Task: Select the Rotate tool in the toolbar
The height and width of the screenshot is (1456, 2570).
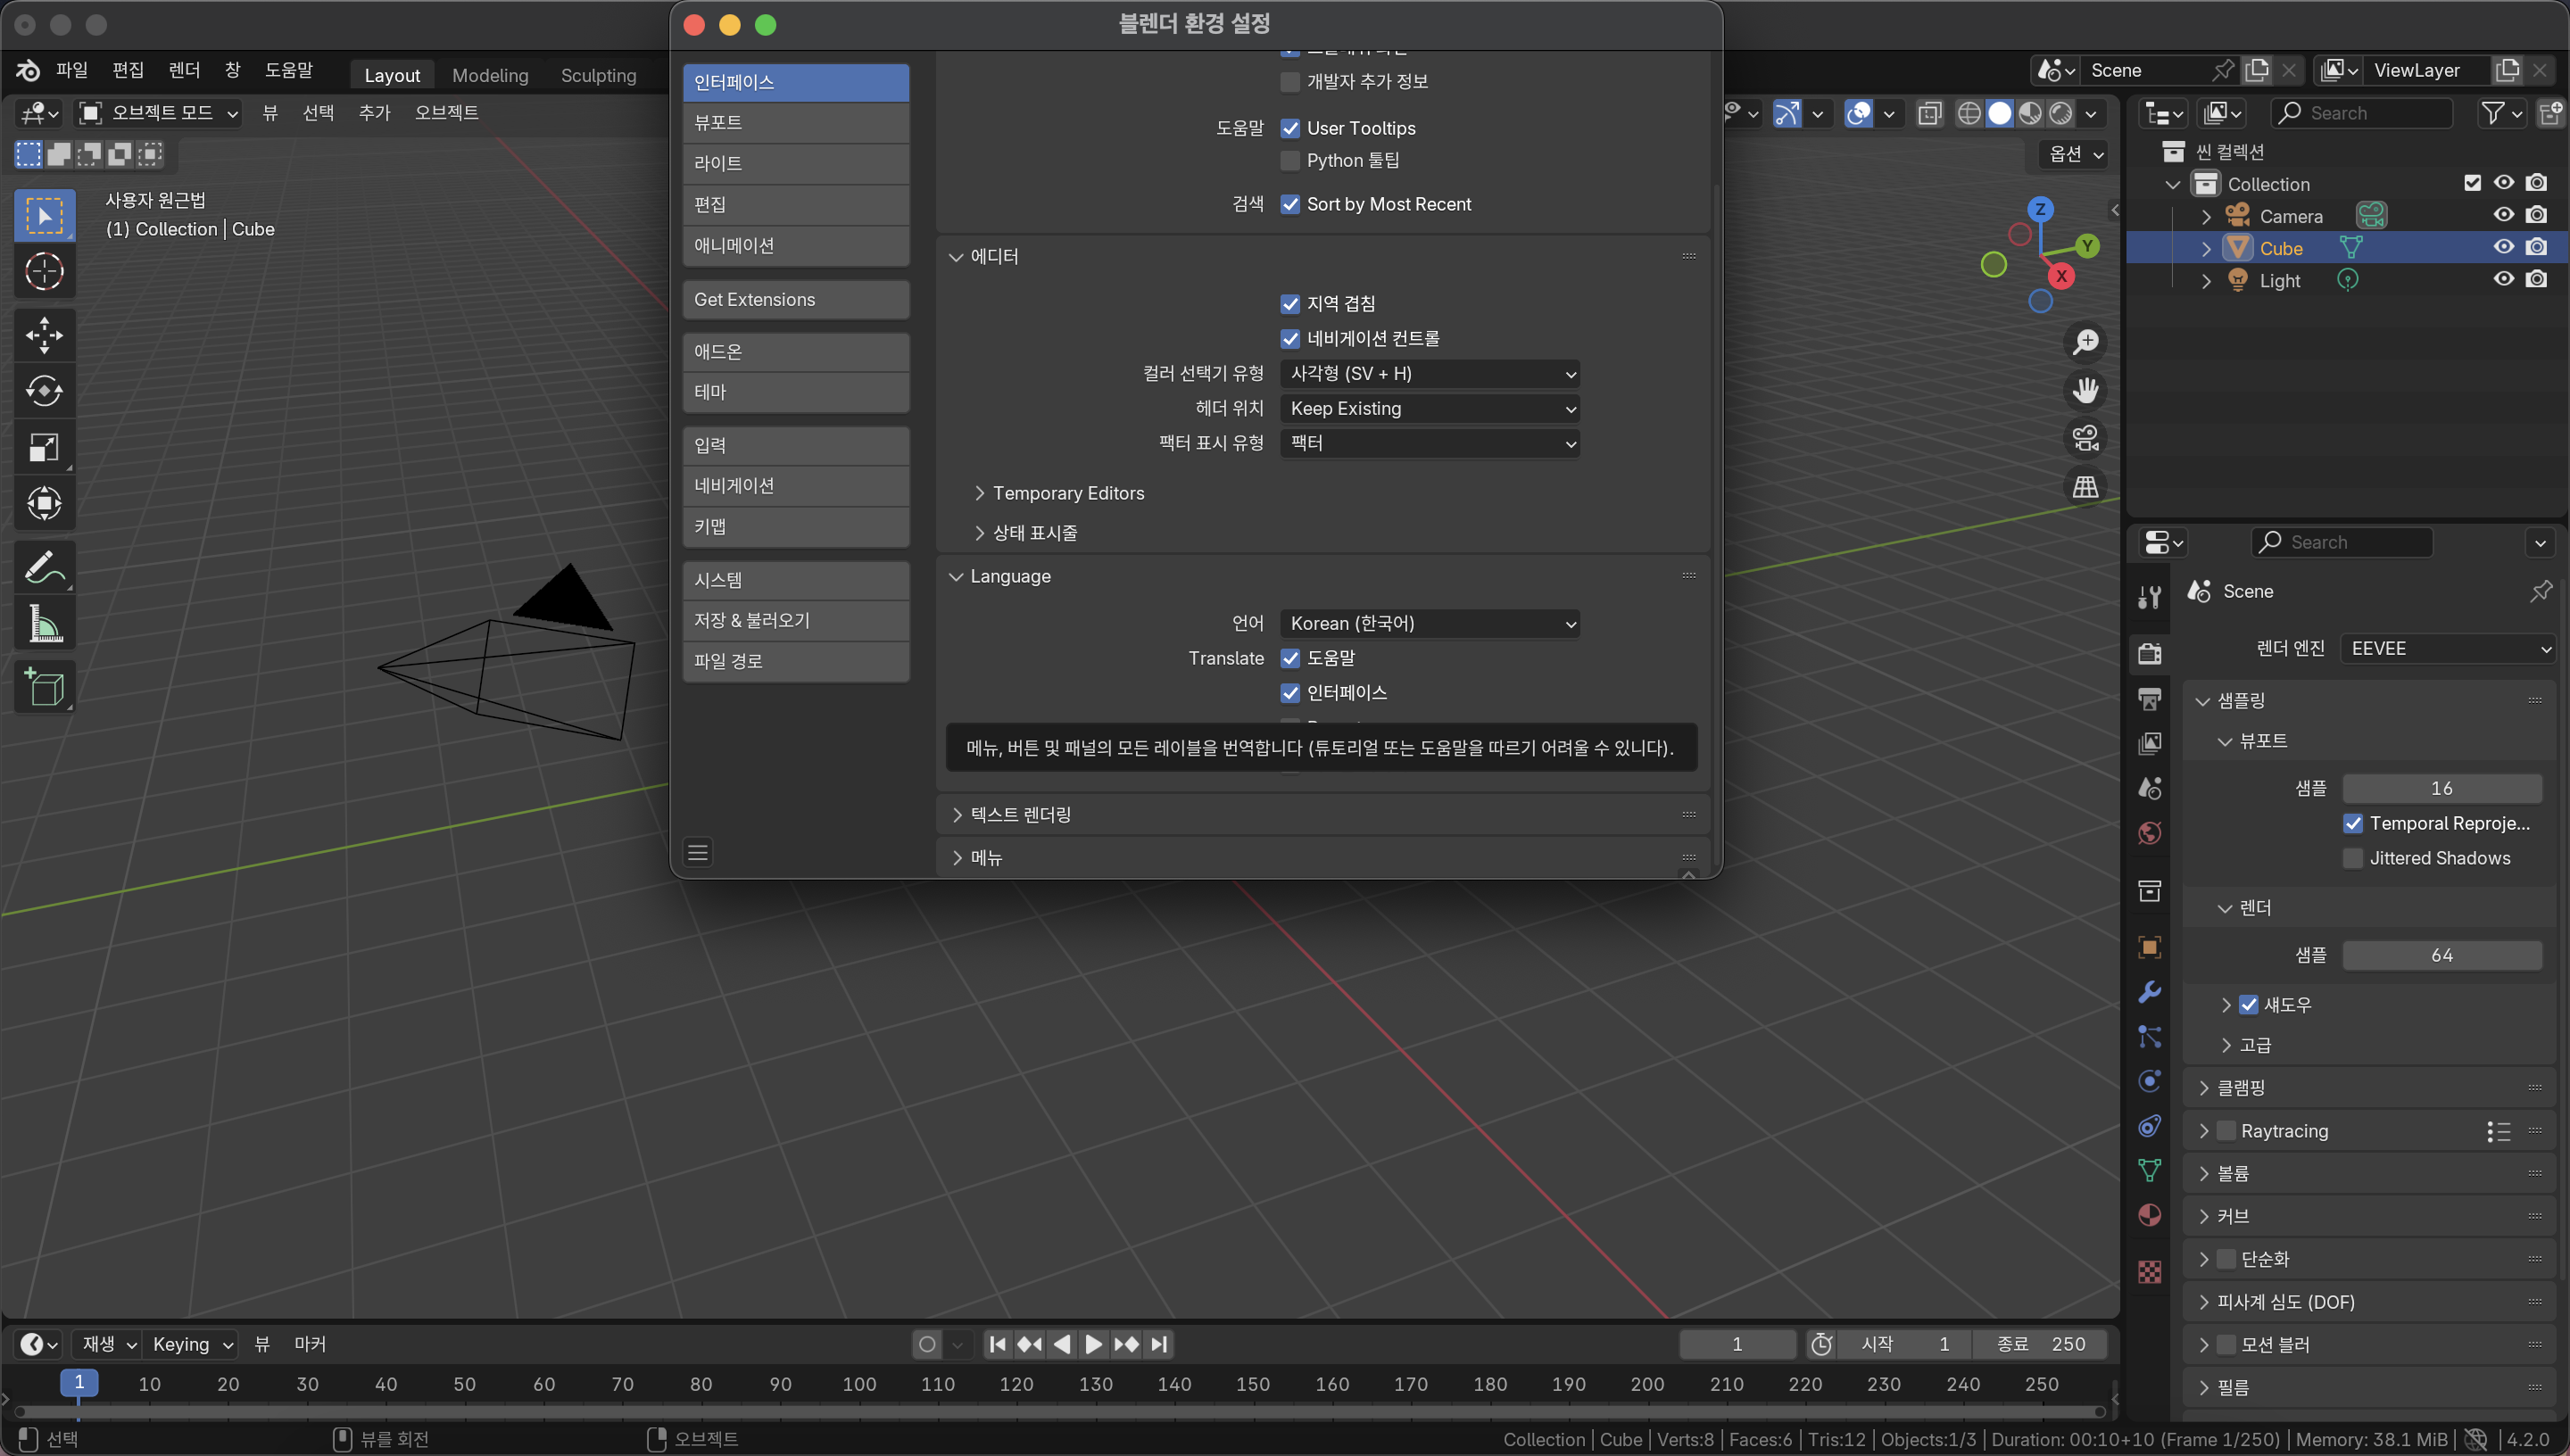Action: [x=44, y=391]
